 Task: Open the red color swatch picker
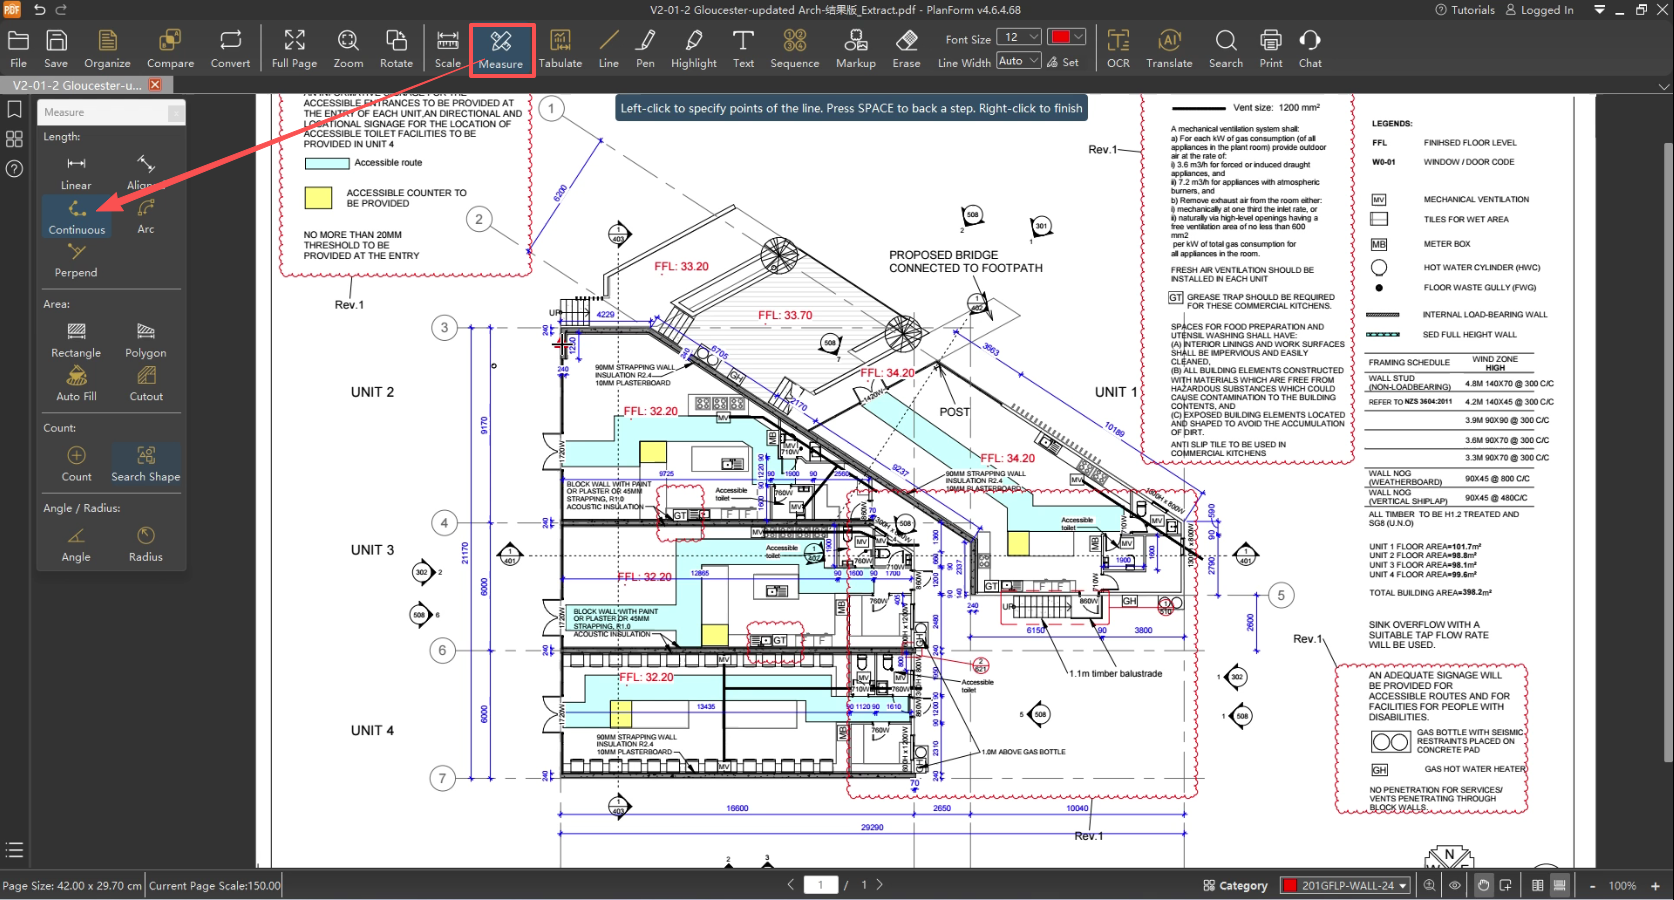coord(1067,37)
